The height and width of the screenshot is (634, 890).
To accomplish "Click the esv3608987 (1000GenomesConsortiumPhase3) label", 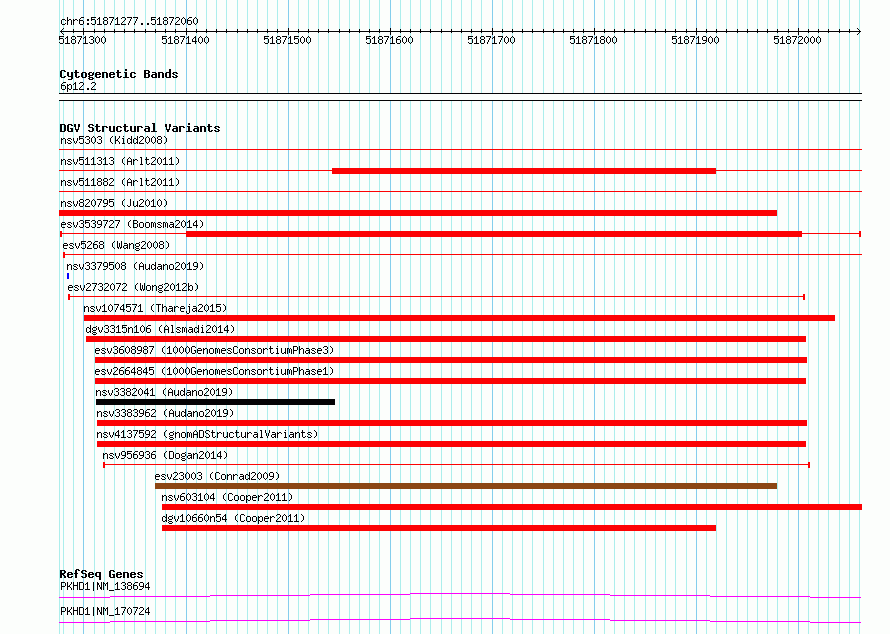I will pyautogui.click(x=214, y=350).
